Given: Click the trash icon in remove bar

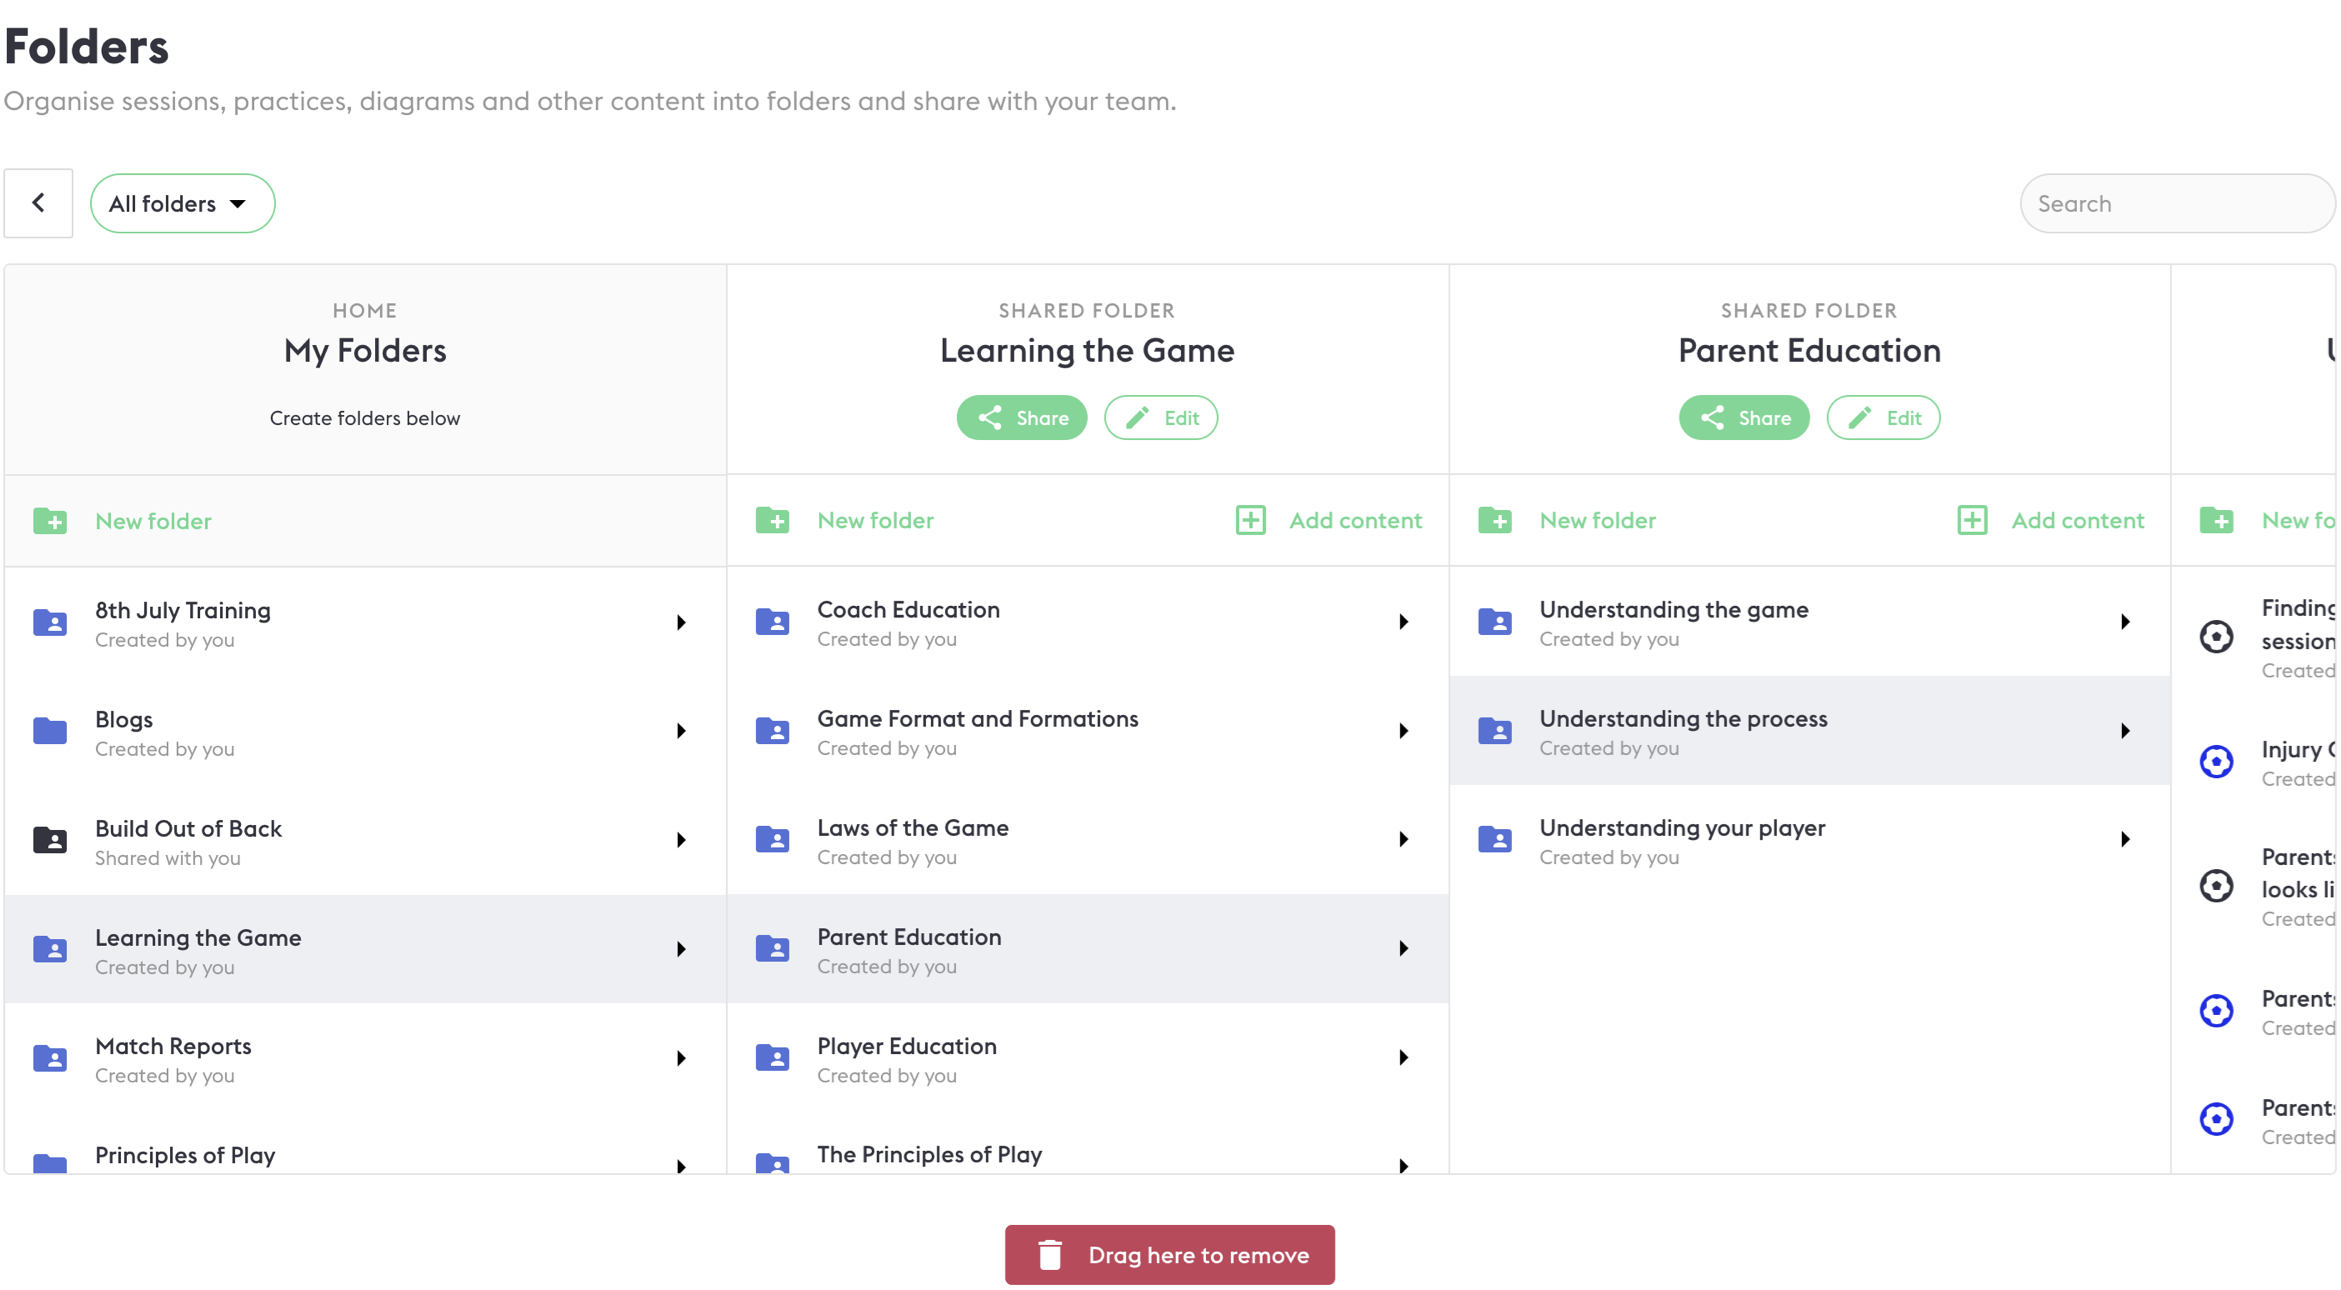Looking at the screenshot, I should click(x=1049, y=1255).
